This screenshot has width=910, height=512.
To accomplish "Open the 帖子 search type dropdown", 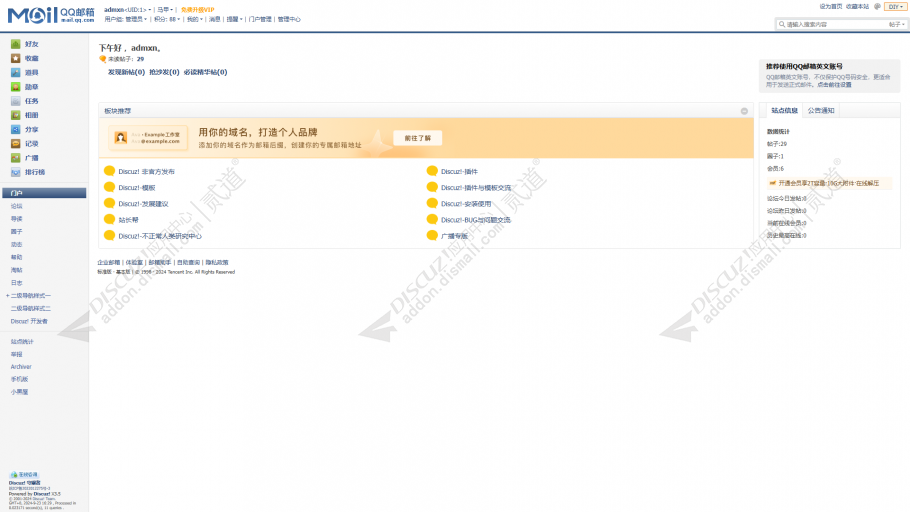I will 897,24.
